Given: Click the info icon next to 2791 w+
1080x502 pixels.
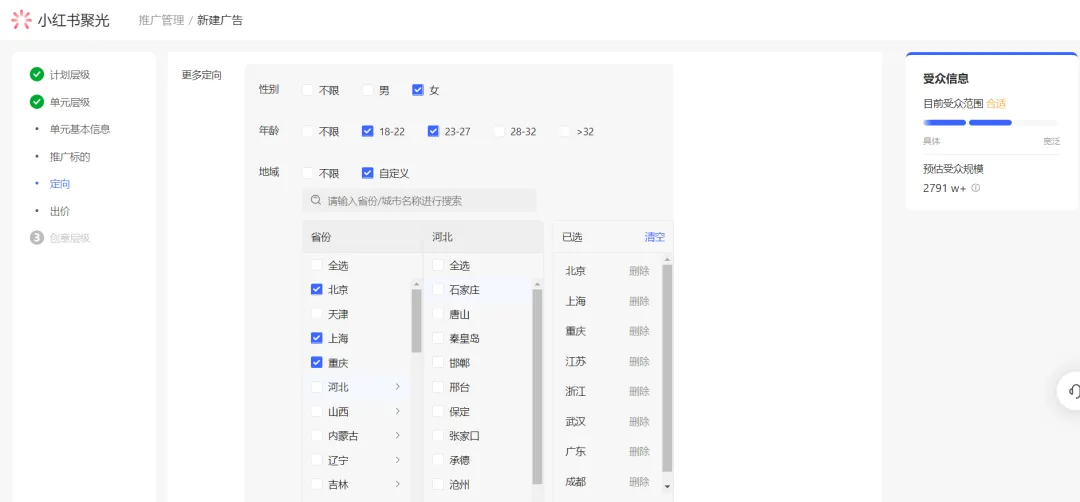Looking at the screenshot, I should [976, 188].
